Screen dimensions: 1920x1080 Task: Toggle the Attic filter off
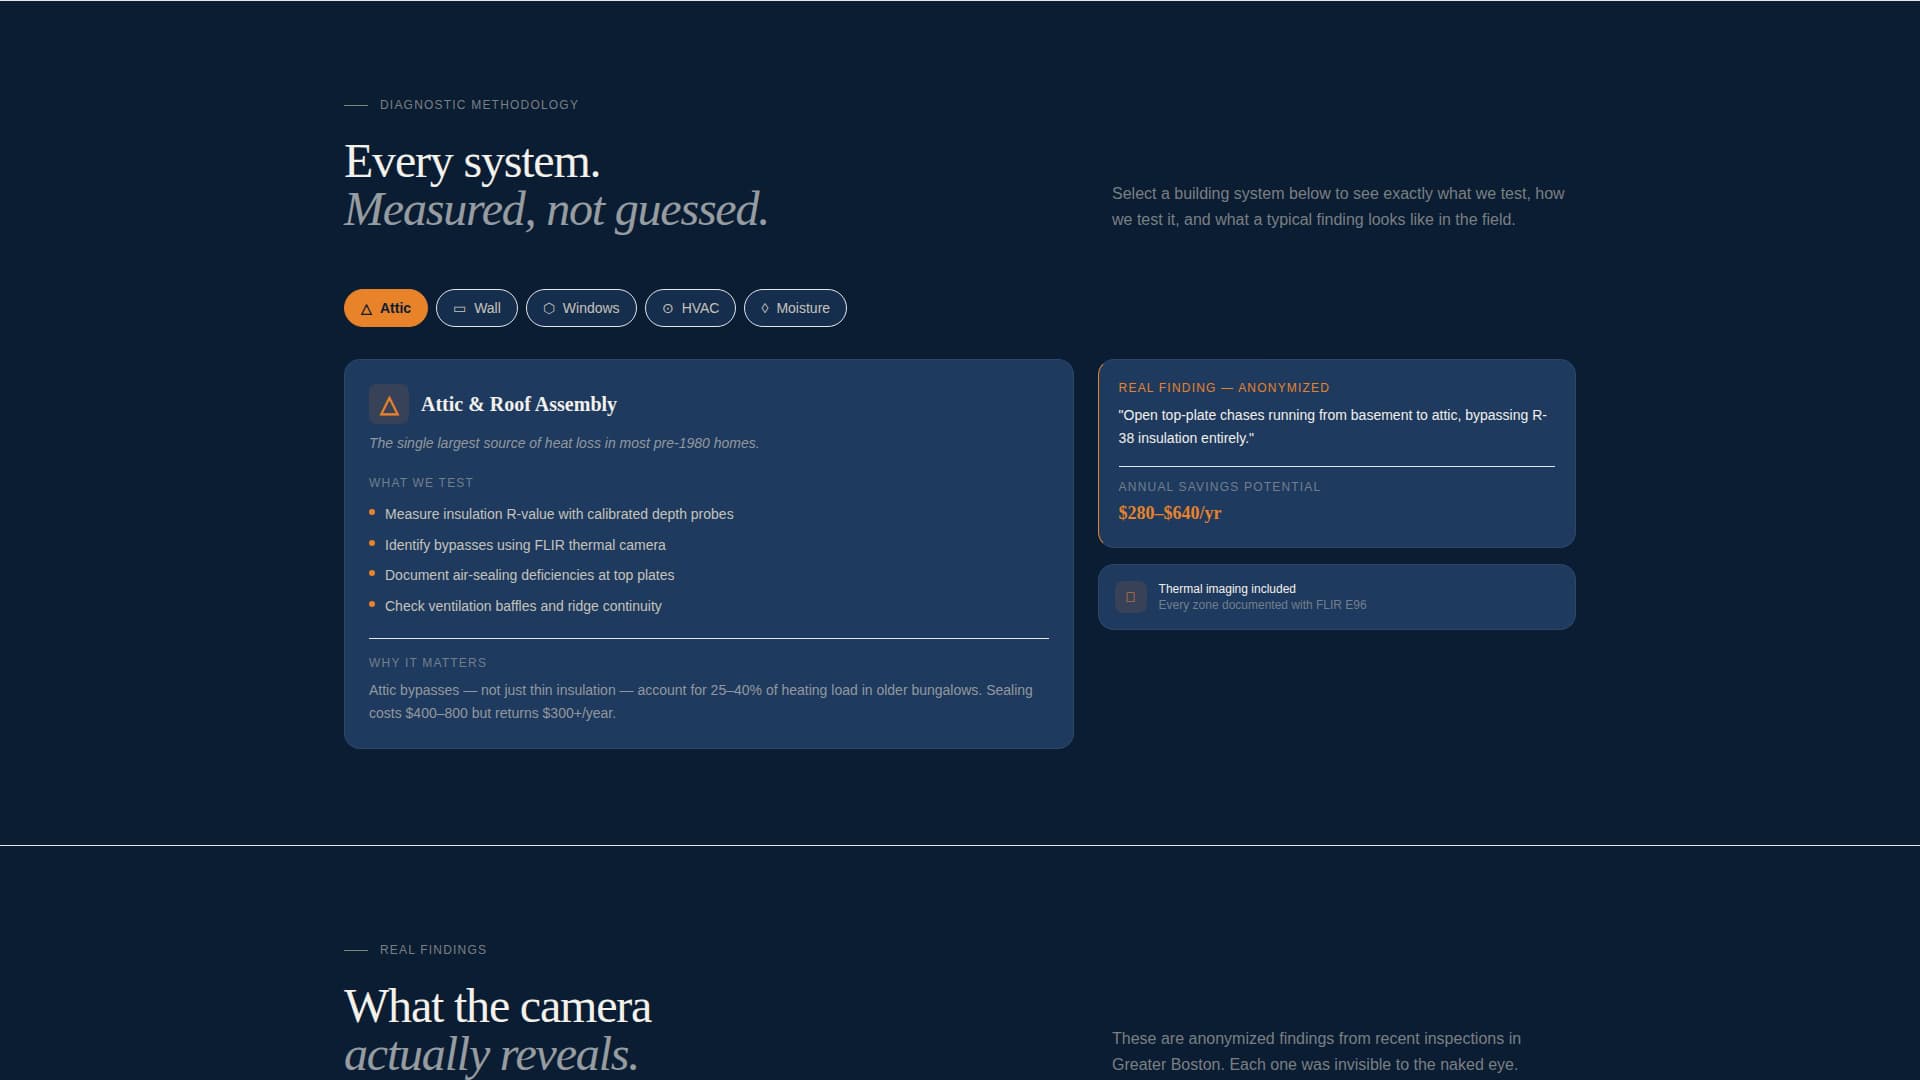coord(385,308)
